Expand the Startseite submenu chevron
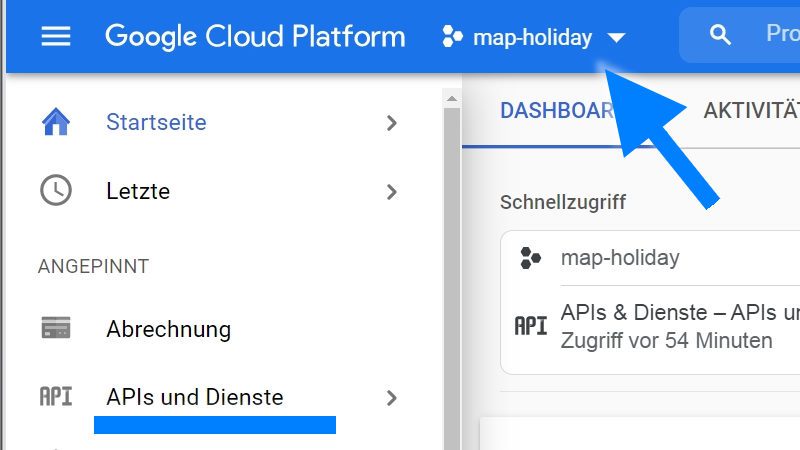 pyautogui.click(x=392, y=123)
